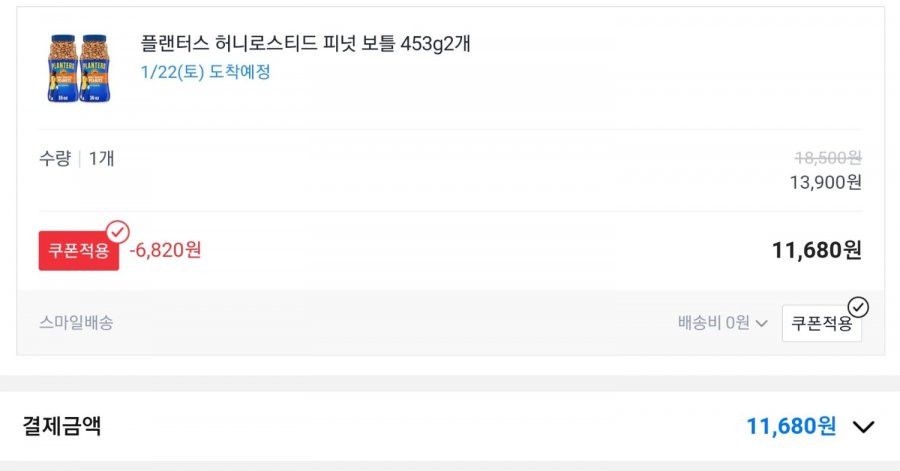Open the Planters peanut bottles product thumbnail
The height and width of the screenshot is (471, 900).
[x=79, y=68]
